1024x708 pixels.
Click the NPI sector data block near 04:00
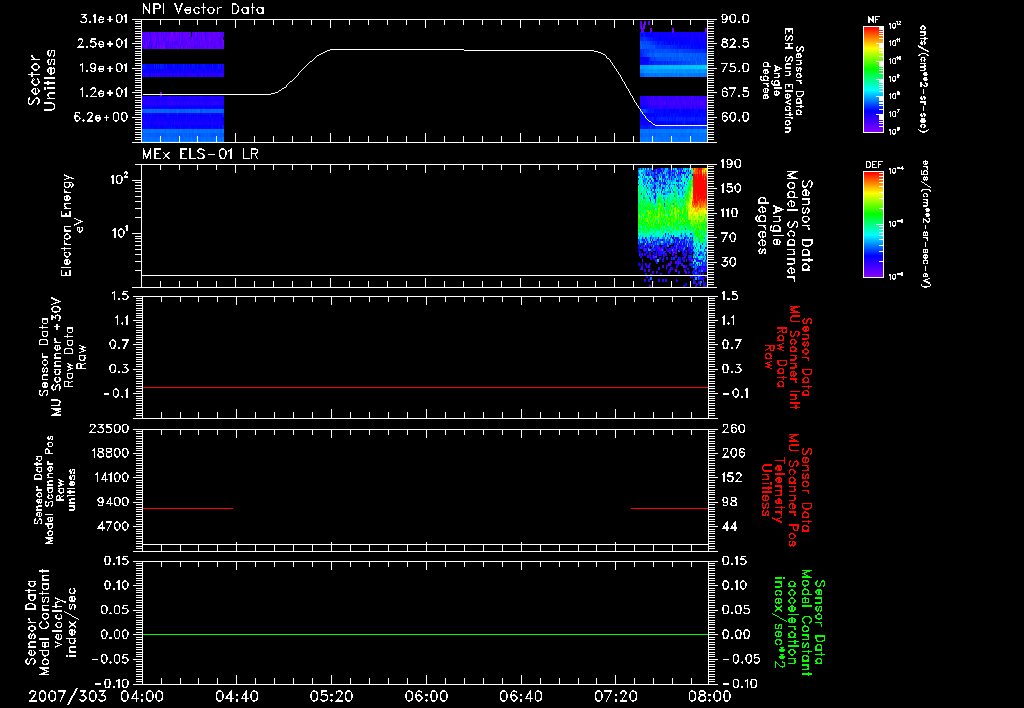(x=183, y=86)
